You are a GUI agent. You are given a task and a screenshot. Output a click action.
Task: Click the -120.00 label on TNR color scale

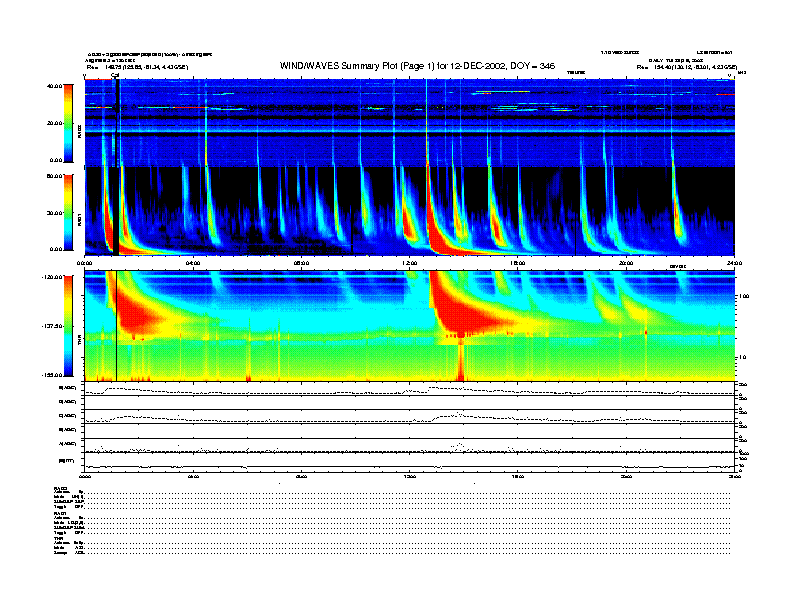tap(53, 277)
